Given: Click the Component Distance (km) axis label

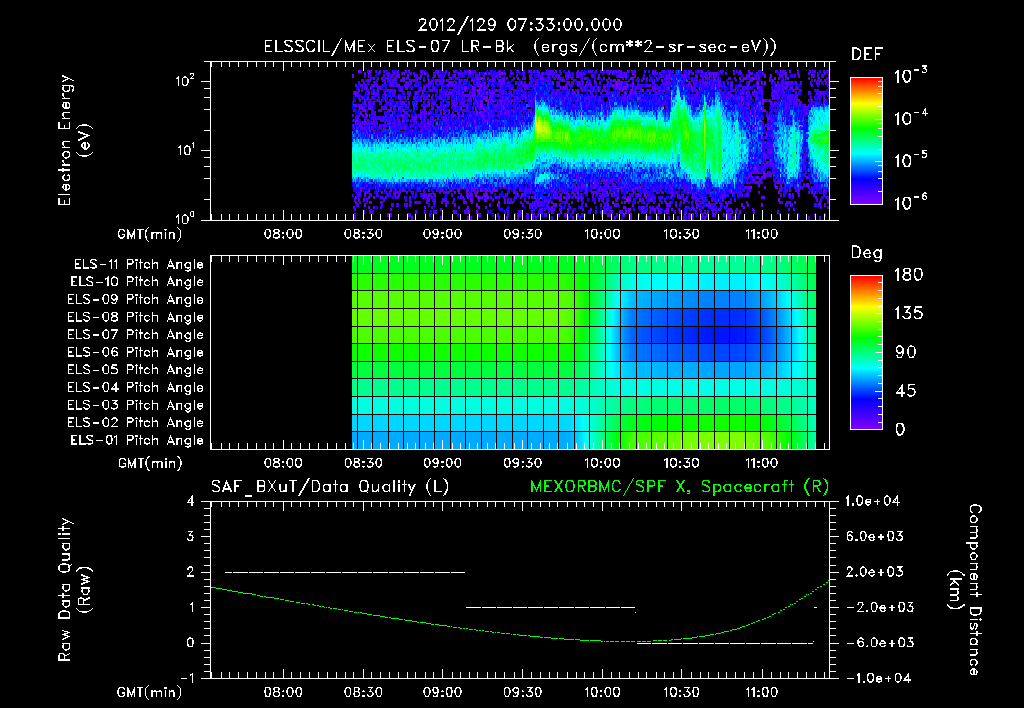Looking at the screenshot, I should coord(965,590).
